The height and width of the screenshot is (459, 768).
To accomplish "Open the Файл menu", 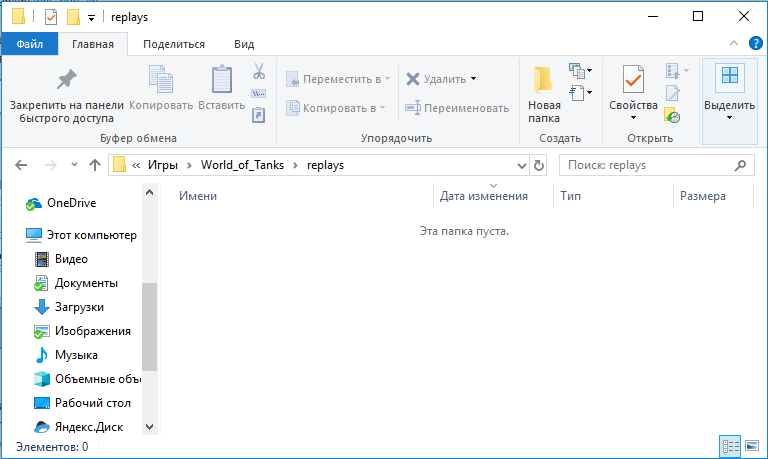I will pyautogui.click(x=29, y=44).
